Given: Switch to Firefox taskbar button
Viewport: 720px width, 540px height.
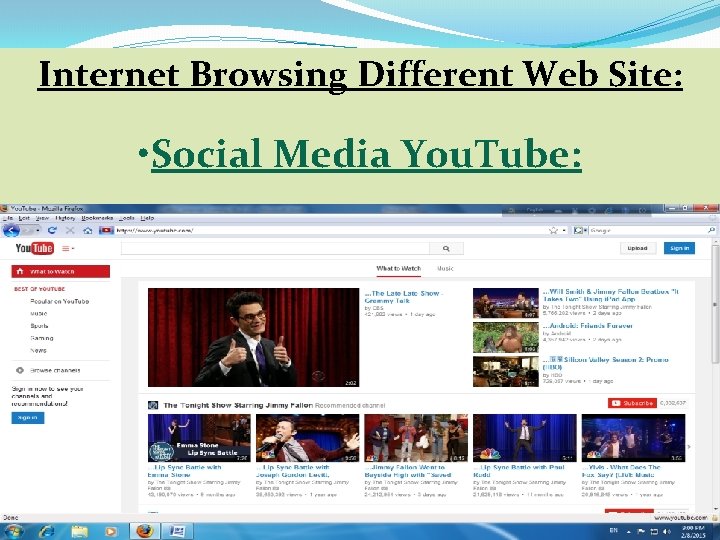Looking at the screenshot, I should 144,531.
